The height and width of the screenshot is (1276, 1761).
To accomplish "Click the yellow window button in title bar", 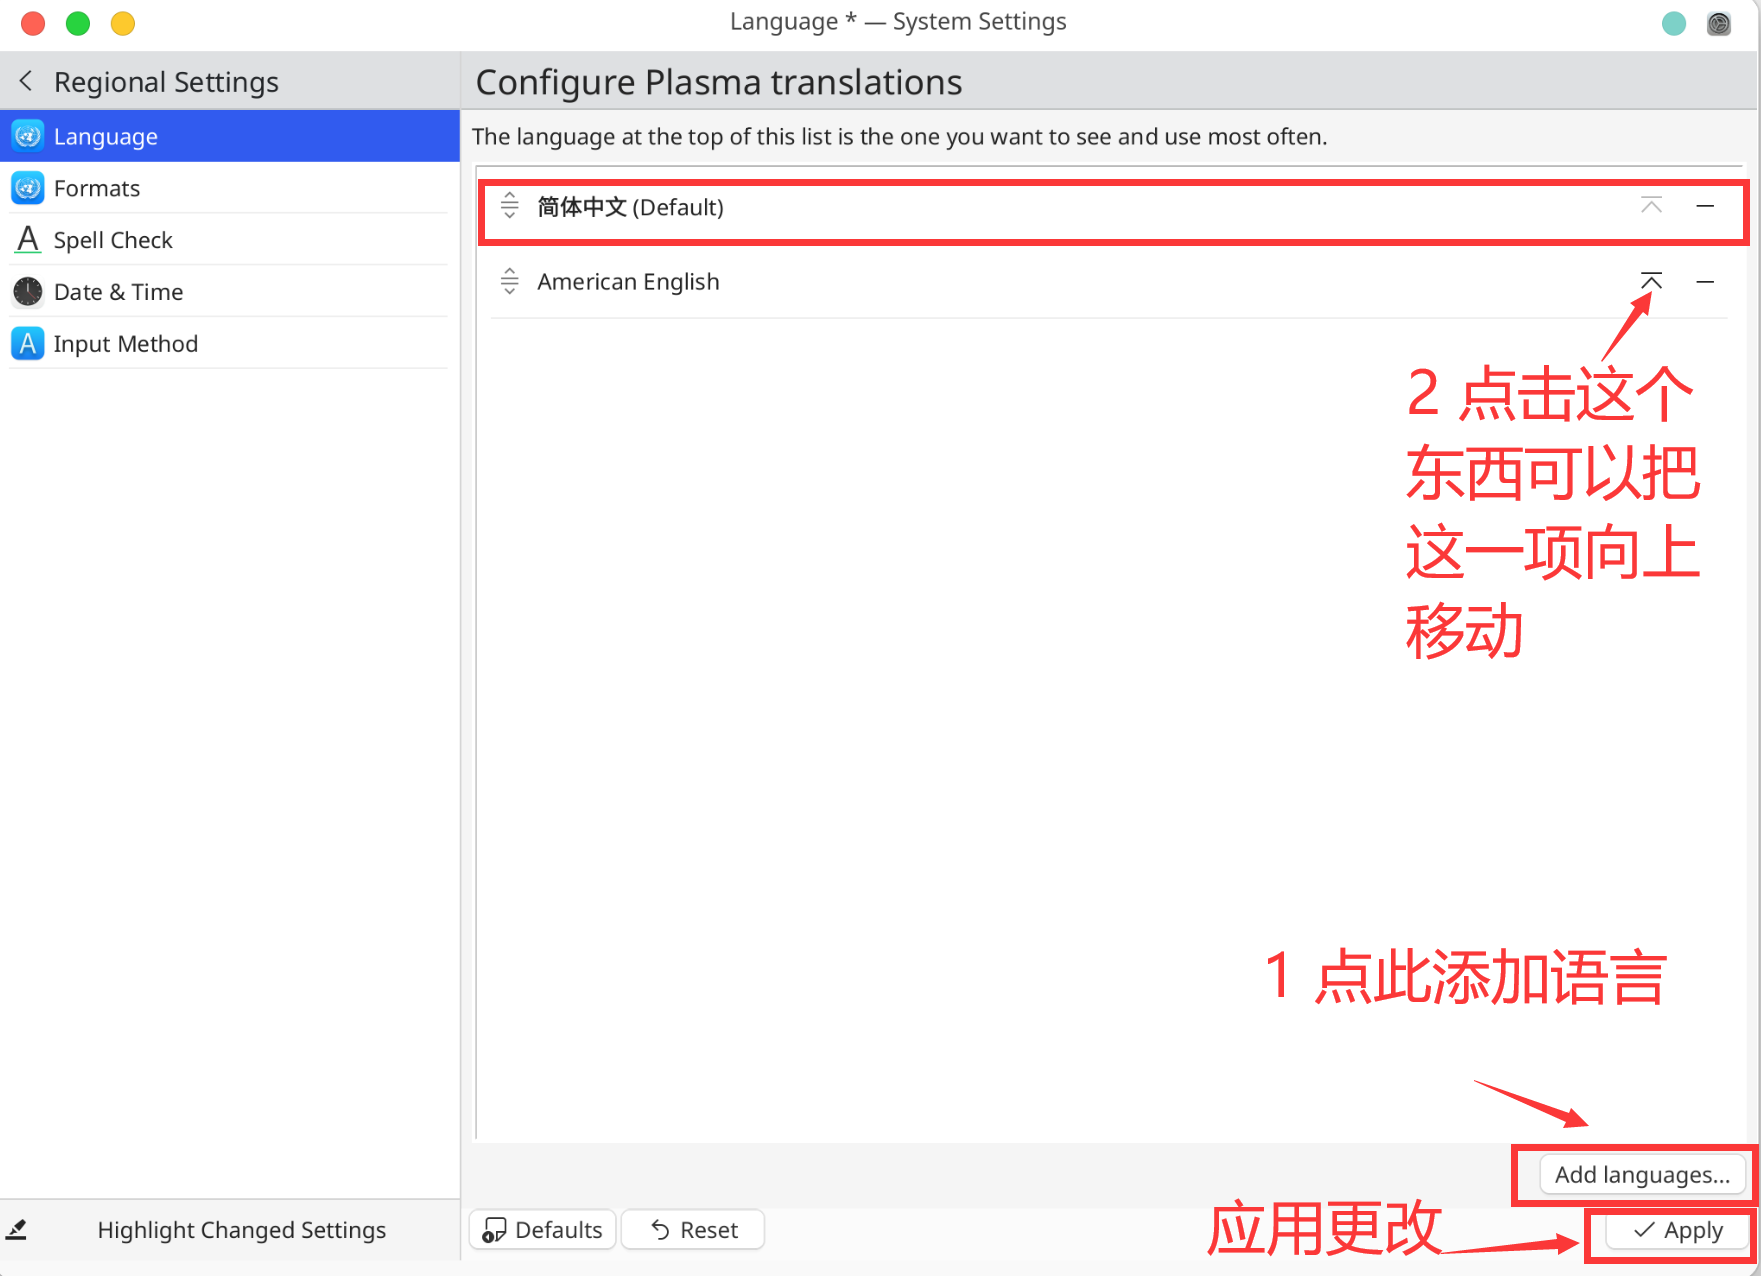I will click(x=123, y=23).
